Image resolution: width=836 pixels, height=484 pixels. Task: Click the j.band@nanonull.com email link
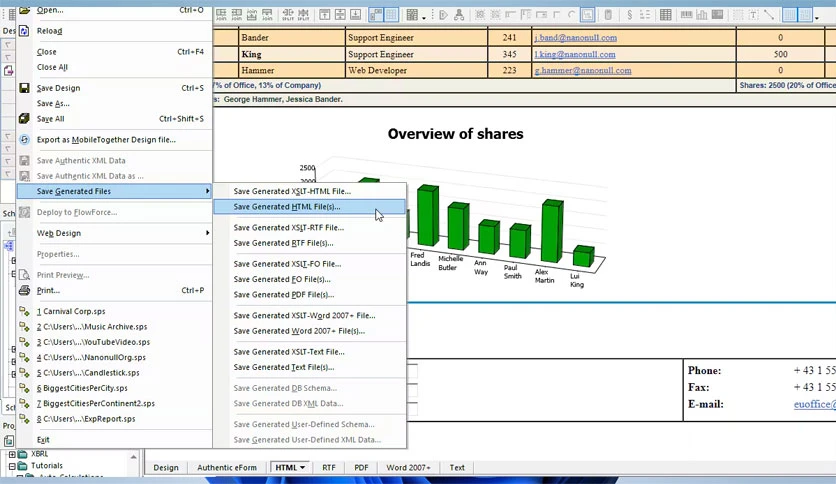(575, 38)
